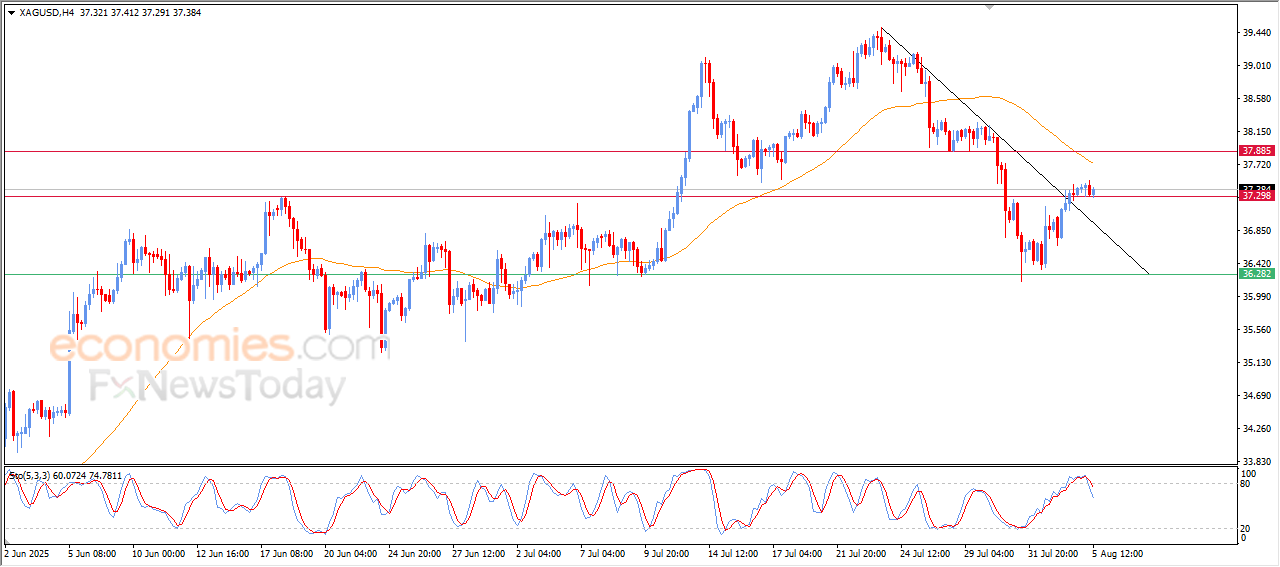This screenshot has width=1280, height=567.
Task: Click the 24 Jul 12:00 time label
Action: tap(925, 552)
